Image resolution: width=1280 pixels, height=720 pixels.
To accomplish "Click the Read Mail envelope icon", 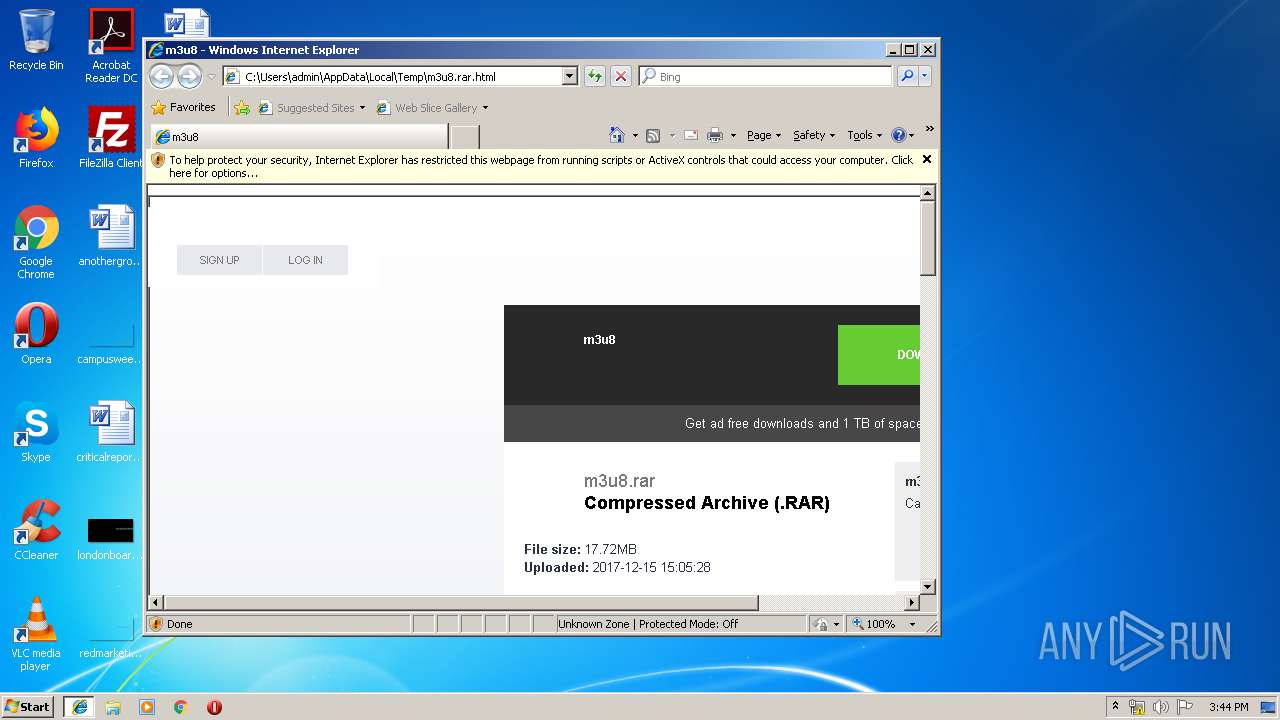I will tap(691, 135).
